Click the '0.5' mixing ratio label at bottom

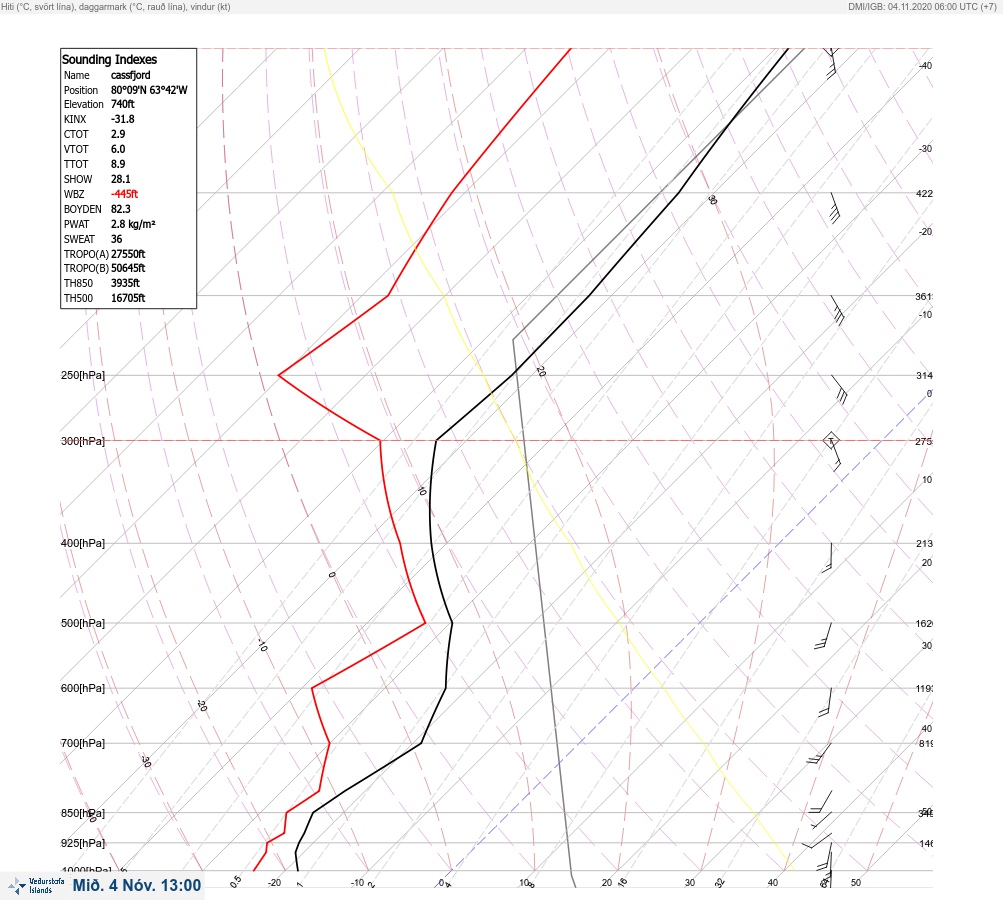236,881
